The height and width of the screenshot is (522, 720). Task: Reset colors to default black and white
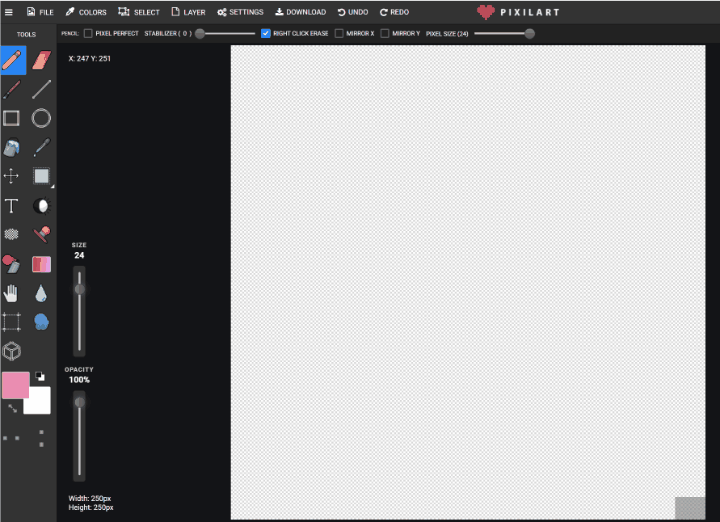[x=40, y=376]
